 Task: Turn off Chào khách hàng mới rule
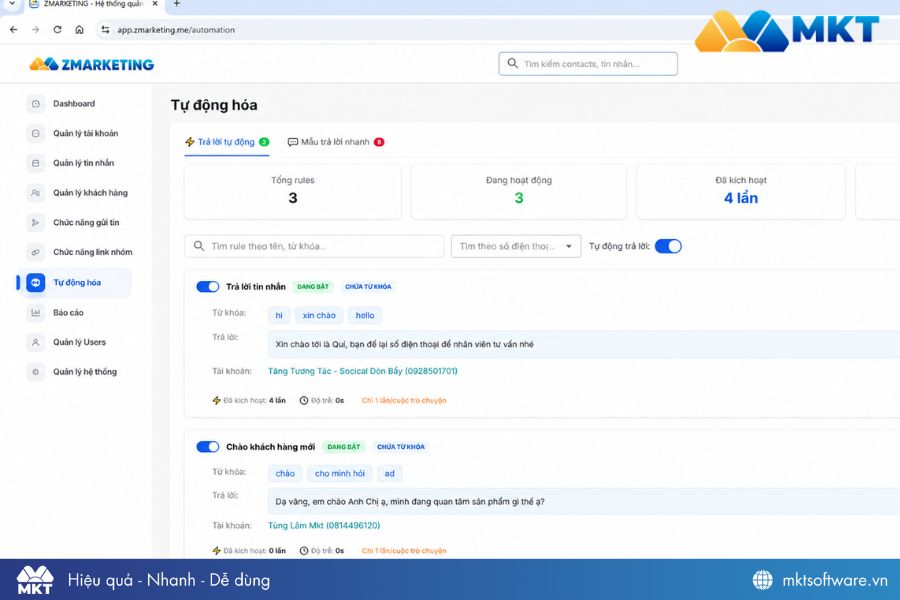207,447
